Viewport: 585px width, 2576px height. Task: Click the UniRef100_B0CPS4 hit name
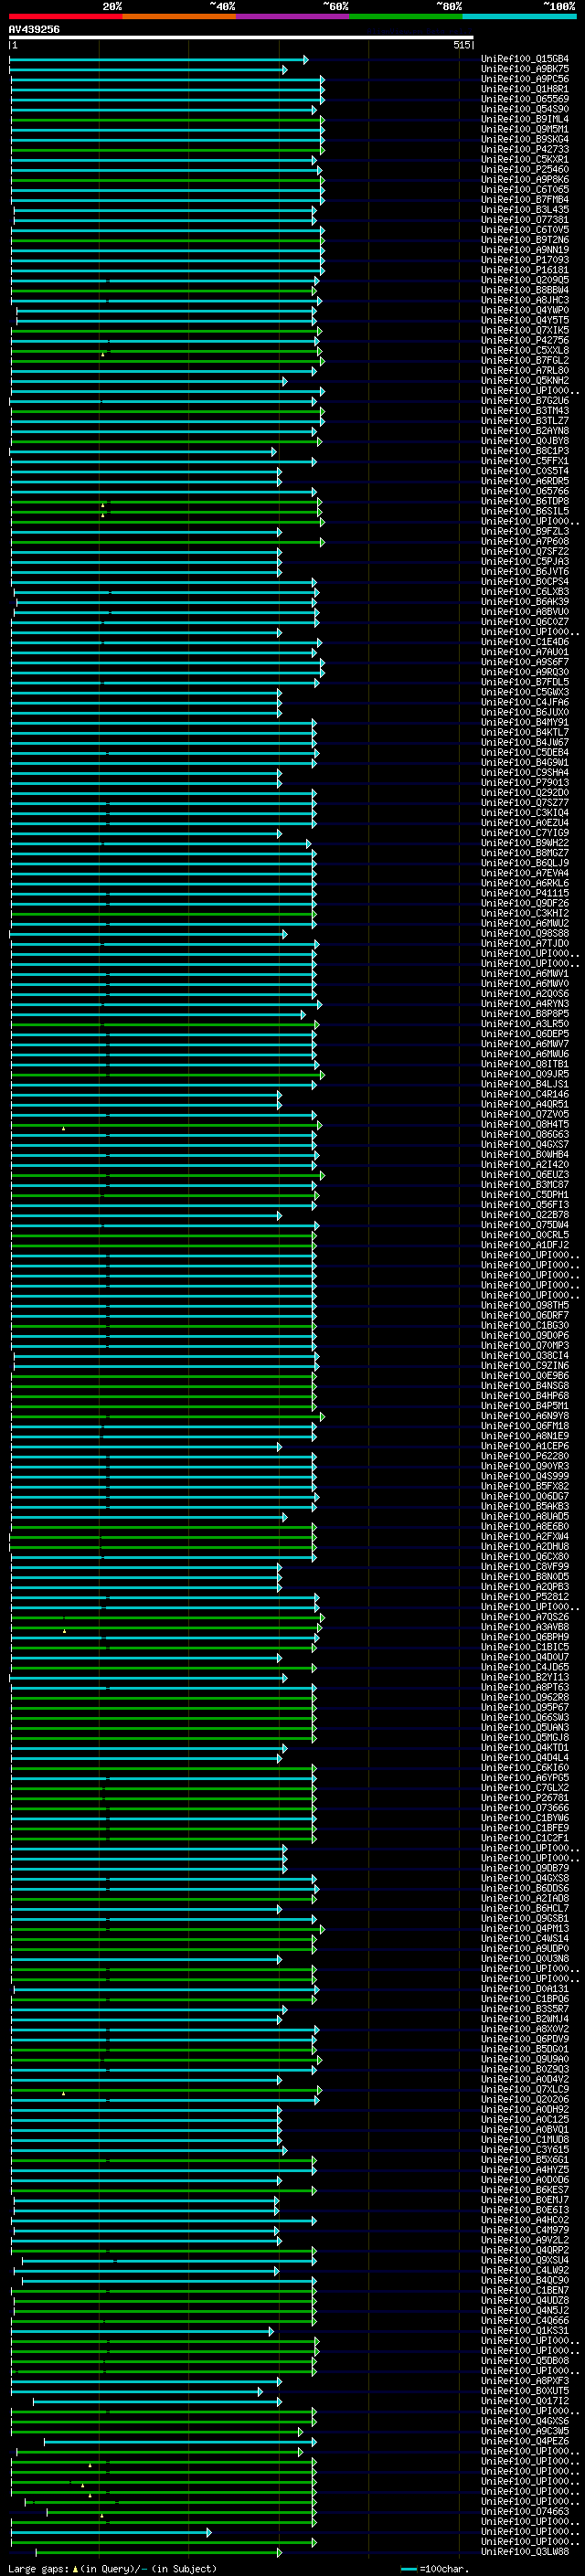pos(525,581)
